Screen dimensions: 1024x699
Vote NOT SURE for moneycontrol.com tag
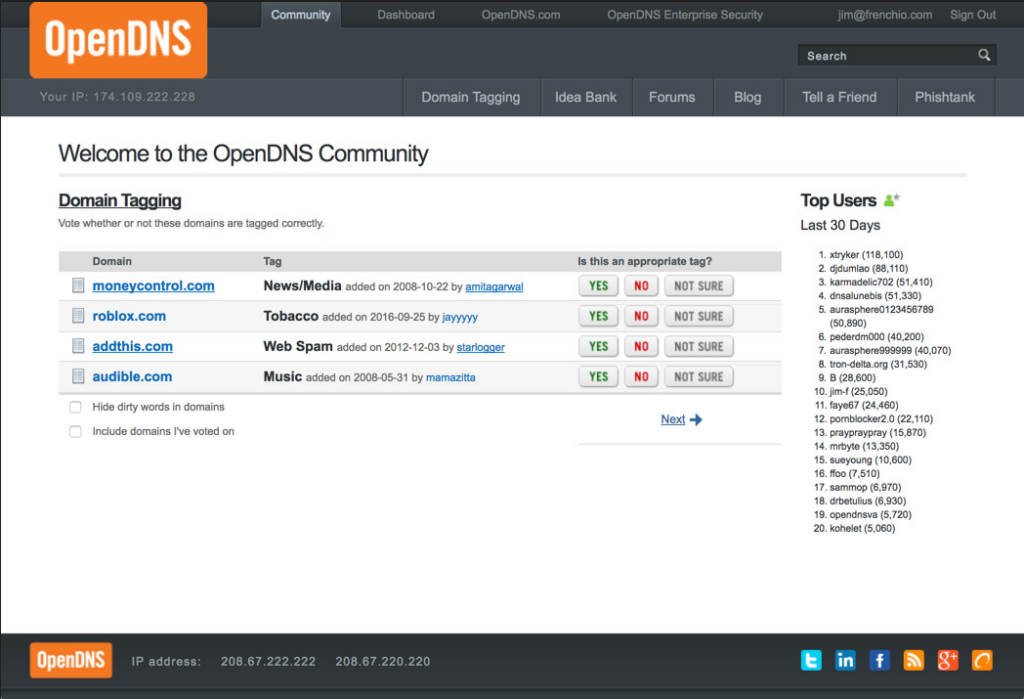(699, 286)
